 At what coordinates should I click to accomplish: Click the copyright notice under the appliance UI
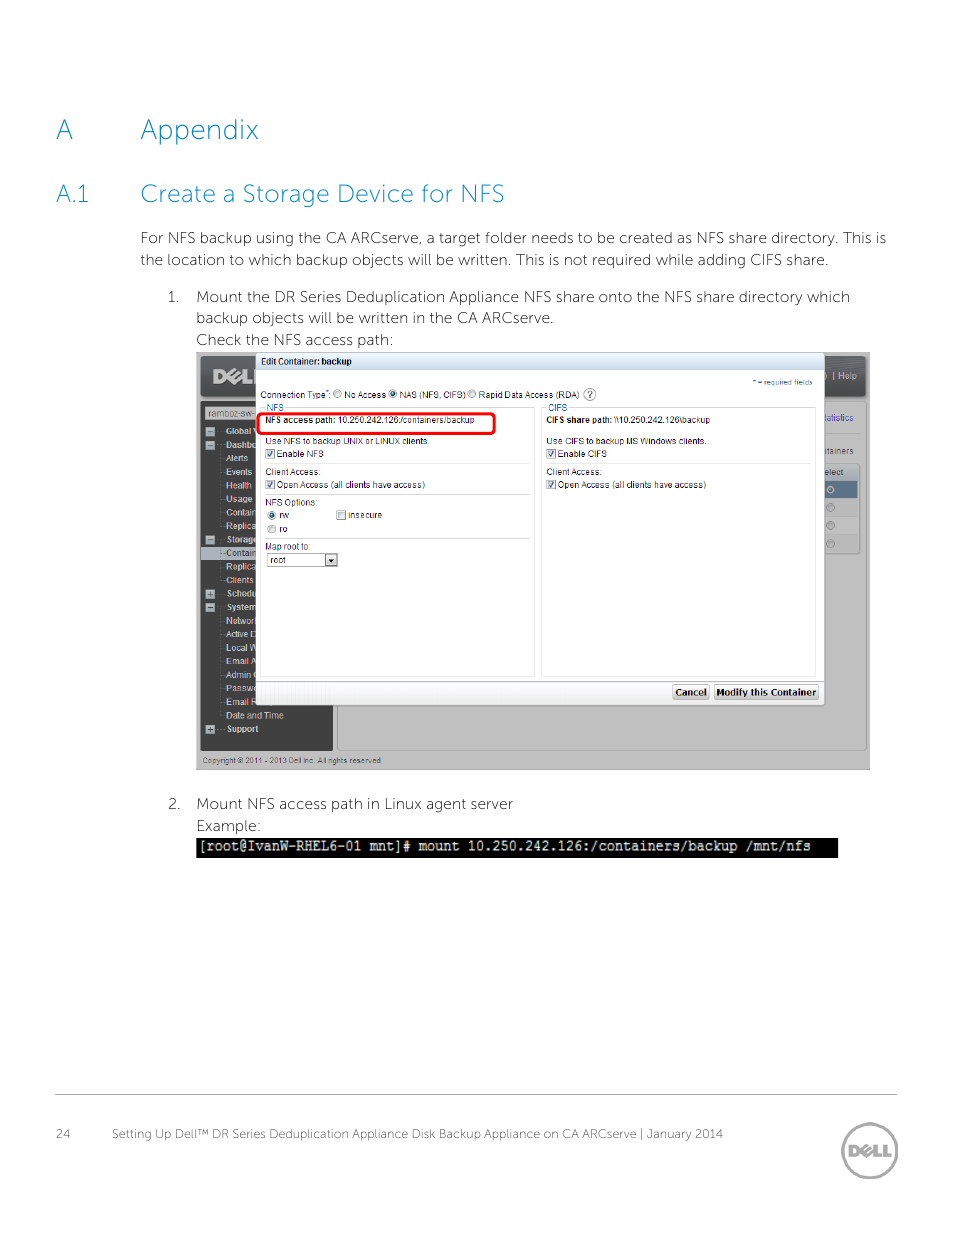click(292, 760)
